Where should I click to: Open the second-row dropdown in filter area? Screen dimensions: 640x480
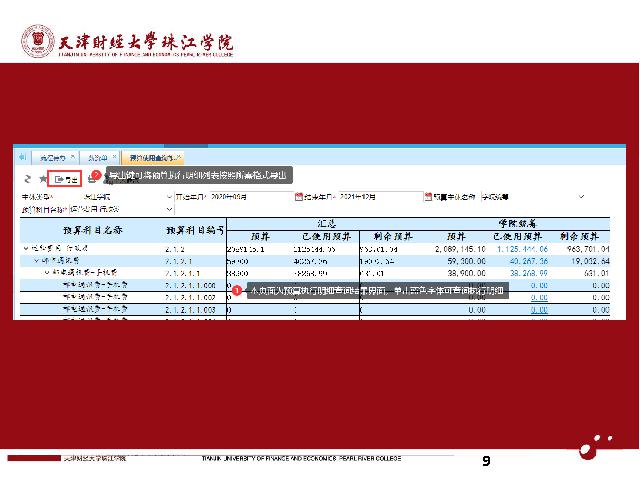[x=168, y=209]
